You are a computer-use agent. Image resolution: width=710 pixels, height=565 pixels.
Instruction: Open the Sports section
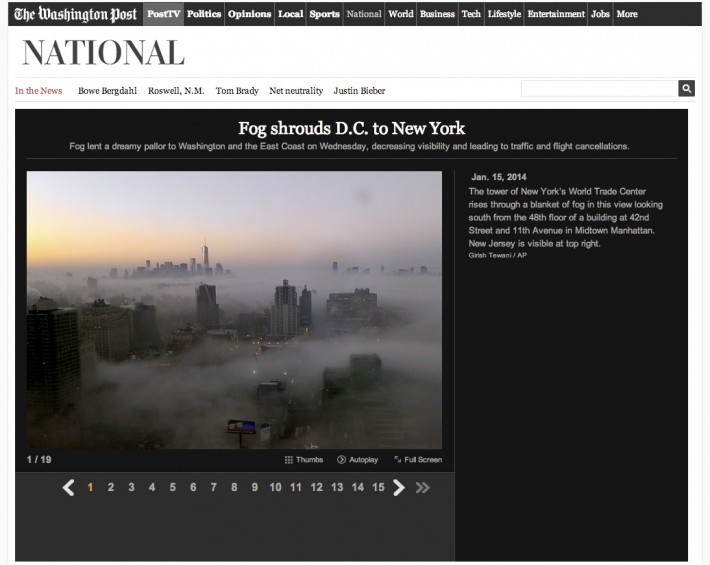[324, 14]
